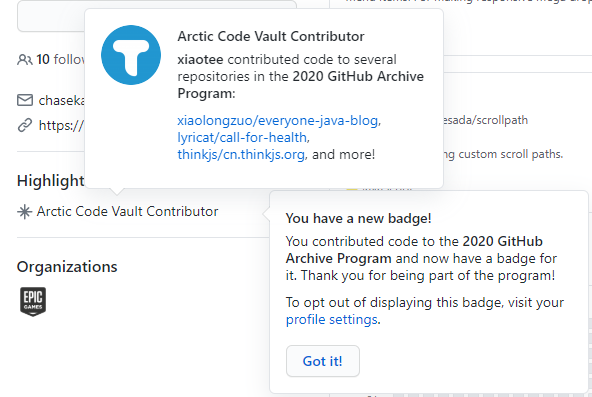
Task: Open the profile settings link
Action: pos(332,320)
